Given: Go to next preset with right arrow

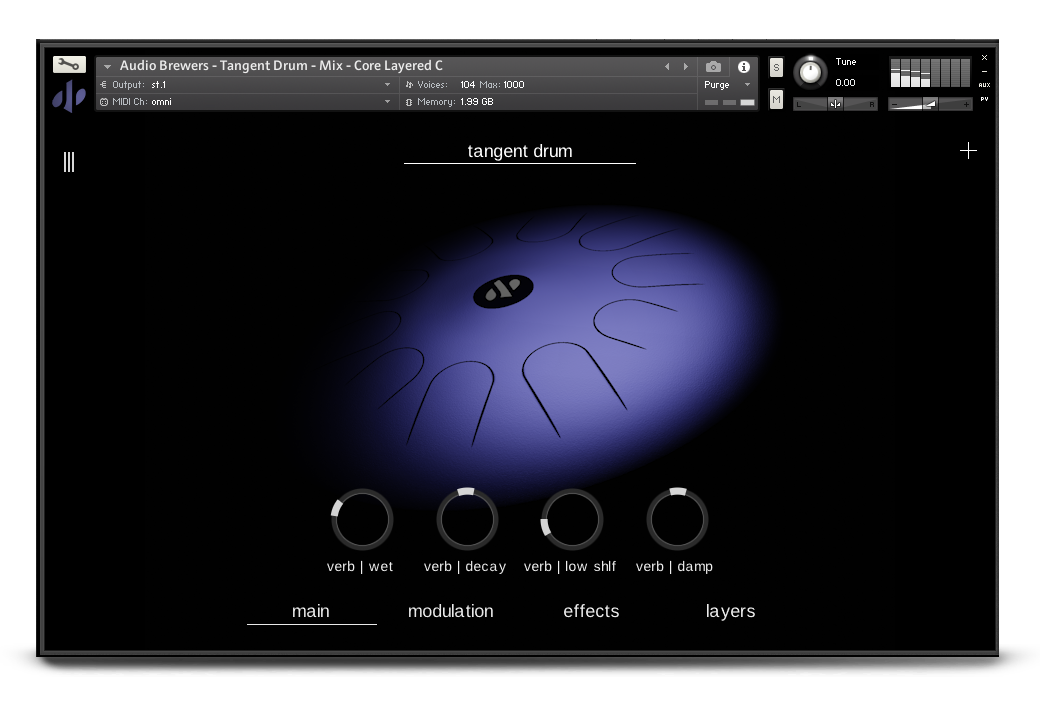Looking at the screenshot, I should click(685, 67).
